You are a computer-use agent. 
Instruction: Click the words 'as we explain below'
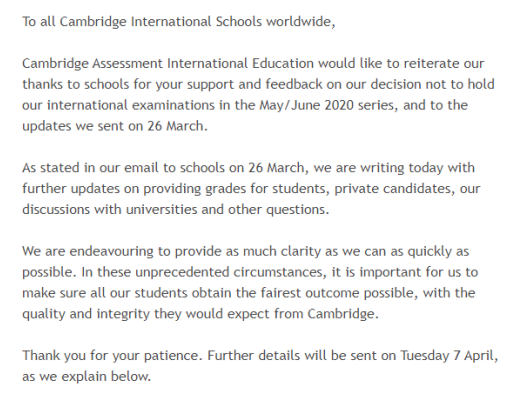click(85, 377)
